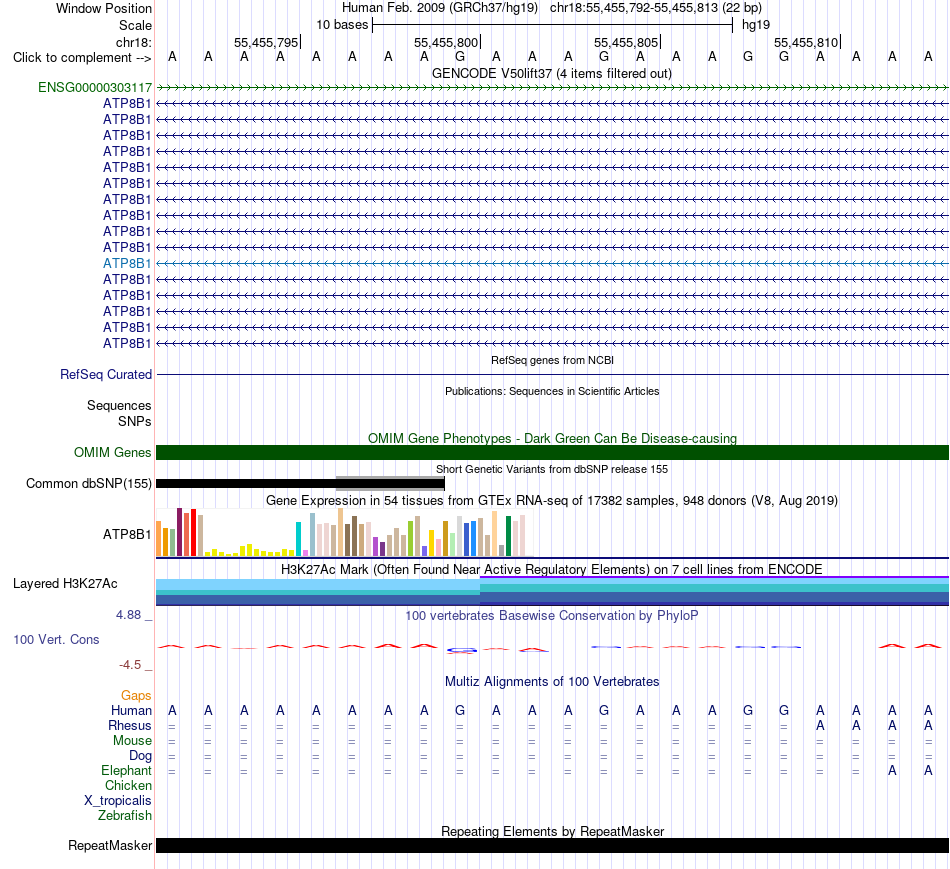950x869 pixels.
Task: Click the gray dbSNP variant item
Action: click(390, 483)
